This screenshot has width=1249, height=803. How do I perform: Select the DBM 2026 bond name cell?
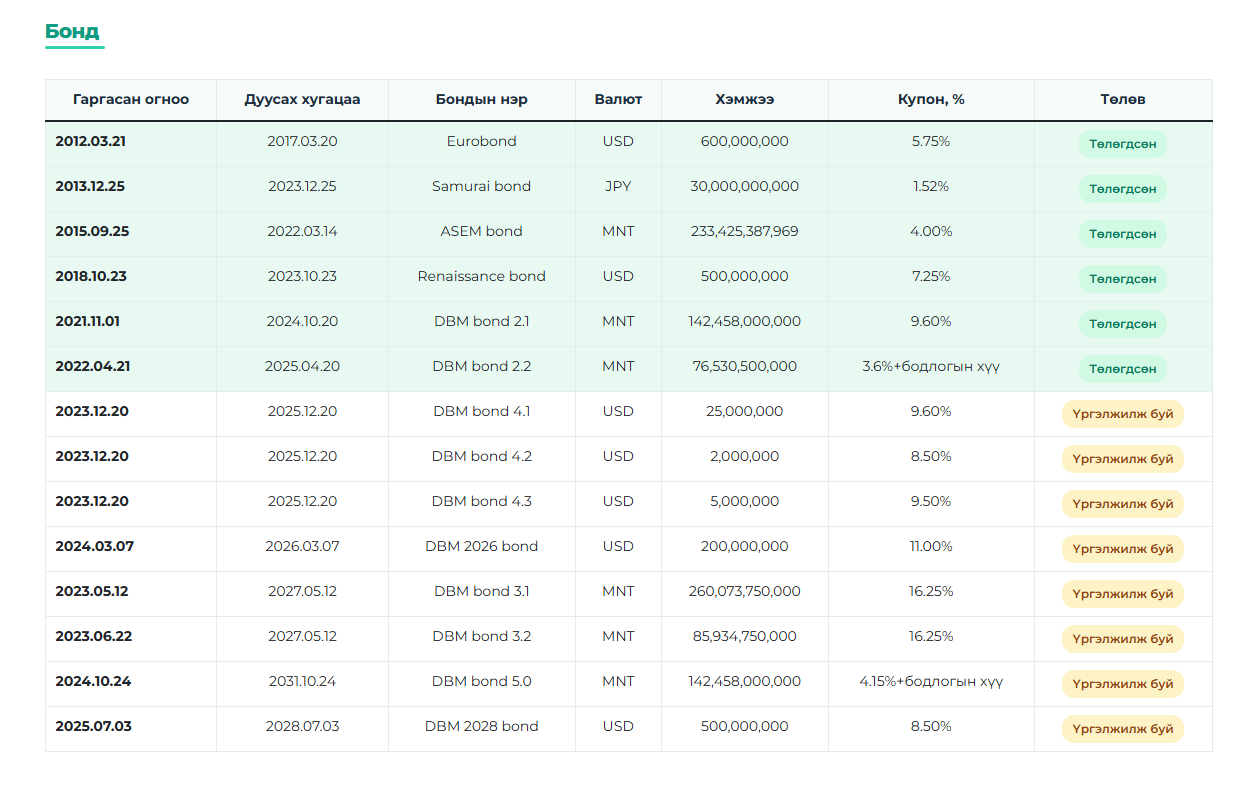click(x=481, y=547)
